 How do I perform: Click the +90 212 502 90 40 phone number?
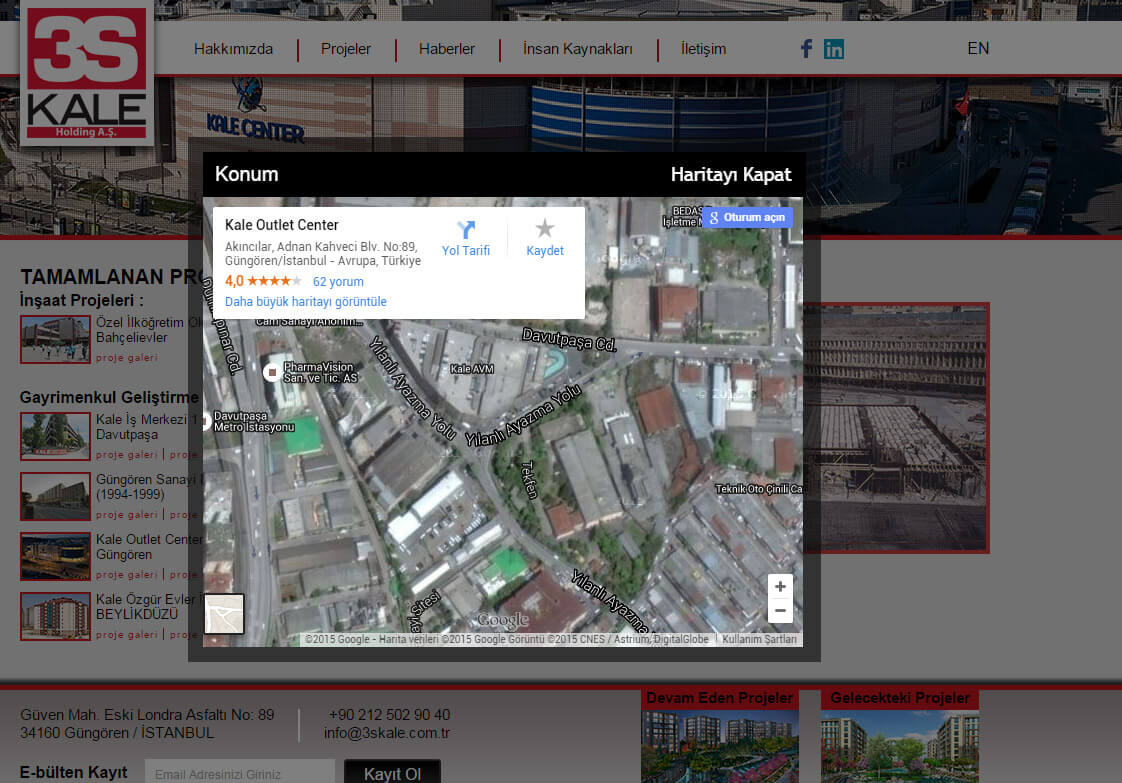(x=389, y=714)
